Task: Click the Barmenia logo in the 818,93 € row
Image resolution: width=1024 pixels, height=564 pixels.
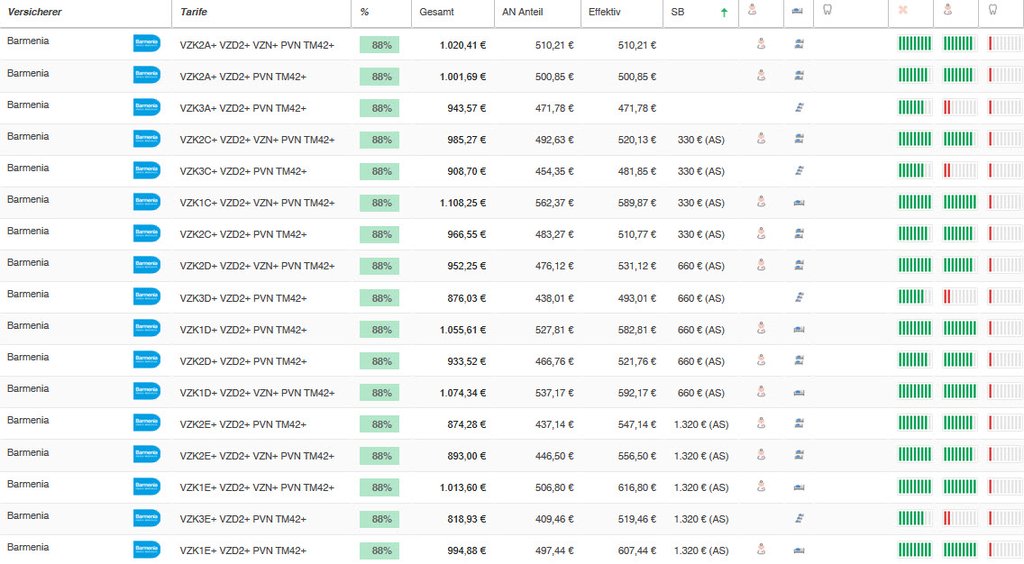Action: [147, 518]
